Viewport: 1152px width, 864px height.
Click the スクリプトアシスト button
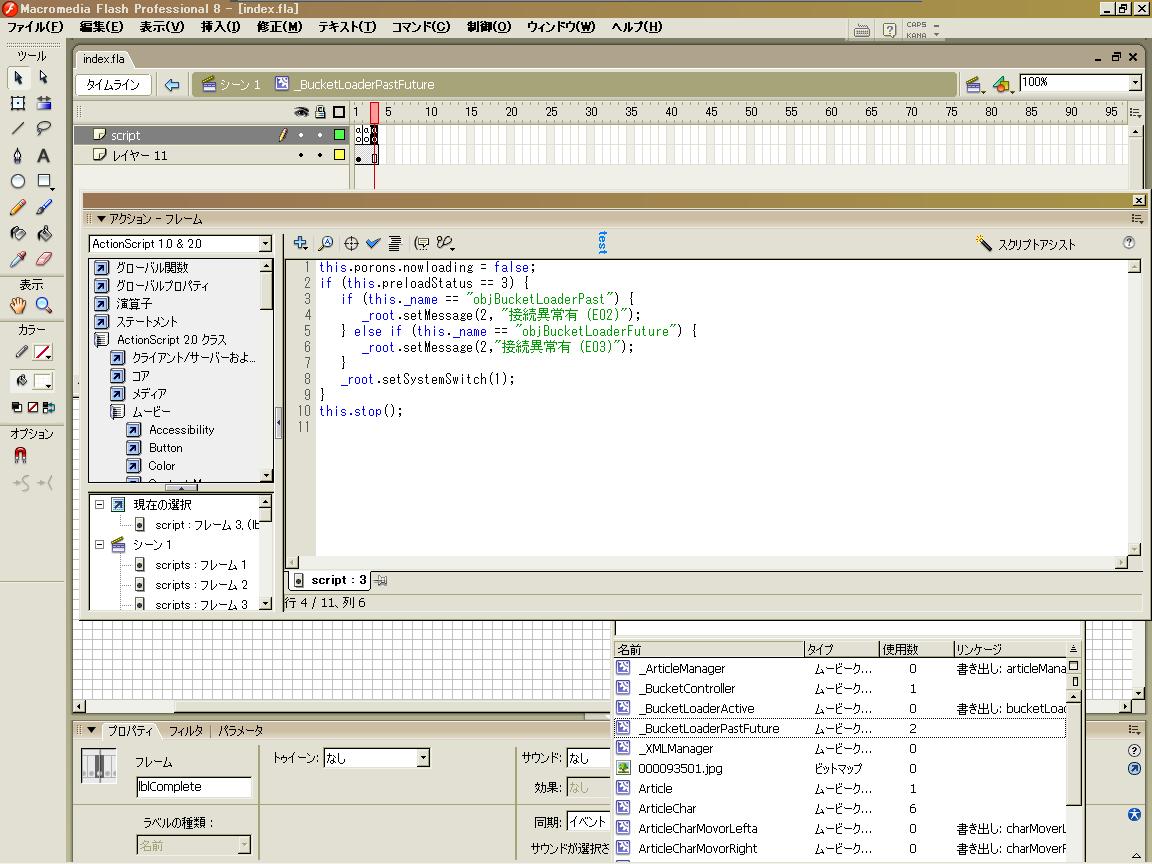pos(1026,244)
